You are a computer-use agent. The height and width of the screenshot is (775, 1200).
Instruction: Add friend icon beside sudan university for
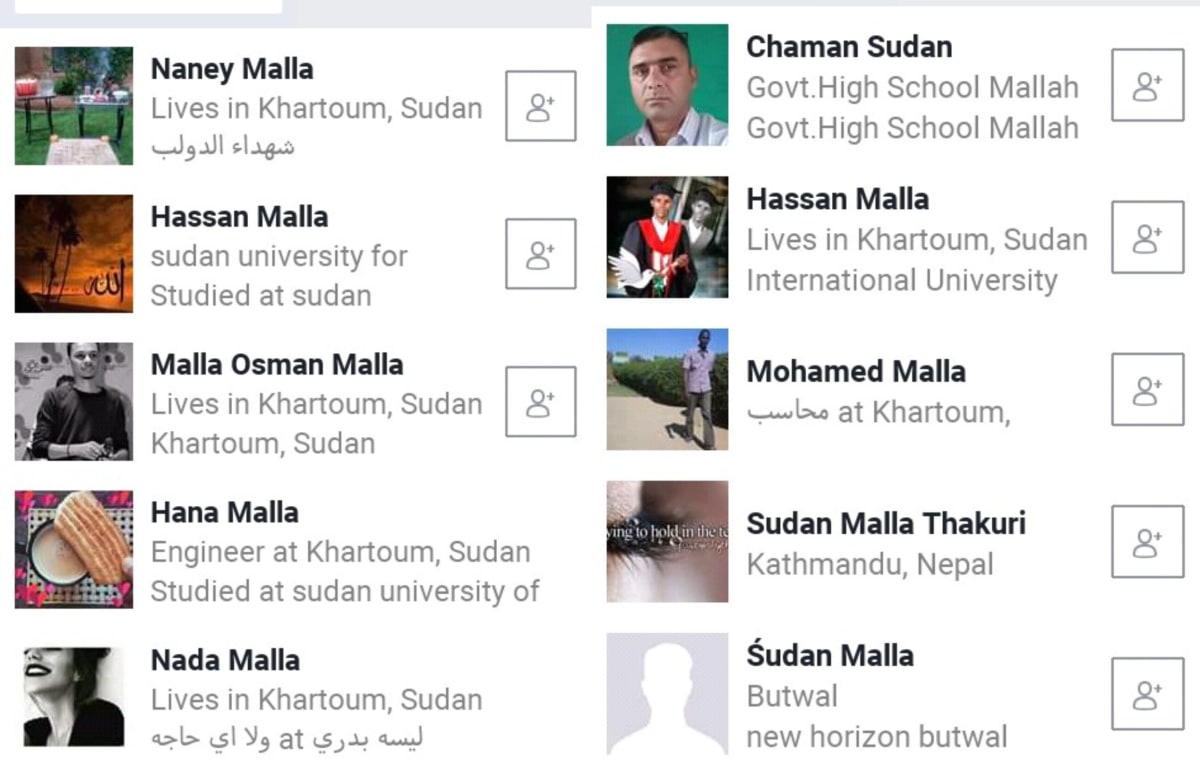tap(541, 254)
